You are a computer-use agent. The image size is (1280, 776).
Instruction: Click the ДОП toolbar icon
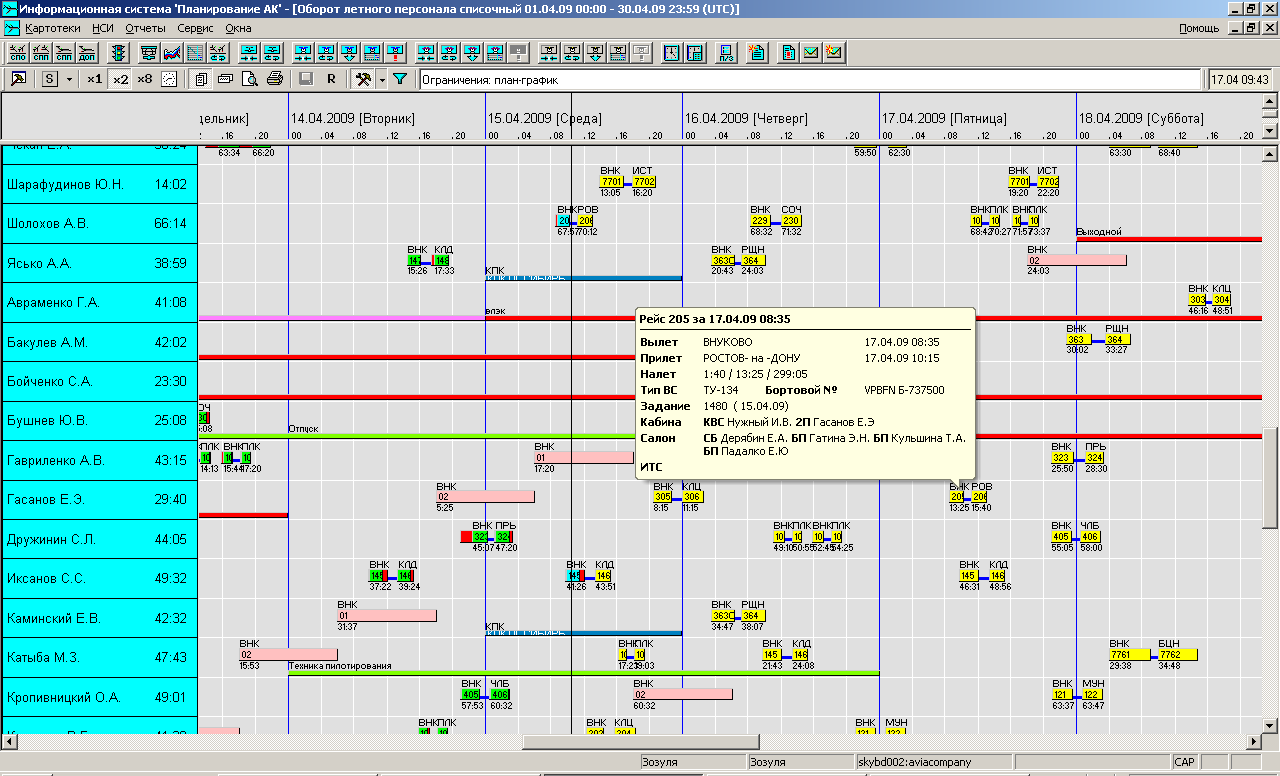(x=87, y=52)
